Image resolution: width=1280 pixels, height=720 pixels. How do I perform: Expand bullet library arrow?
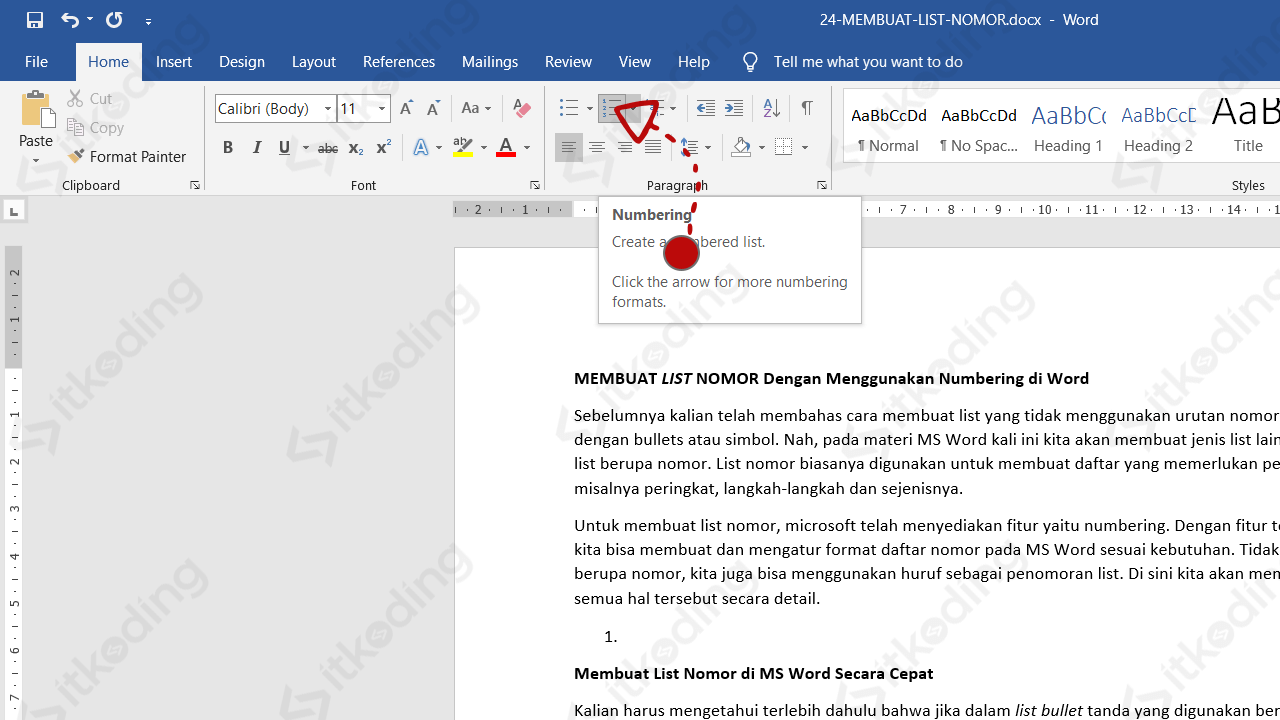[x=590, y=108]
